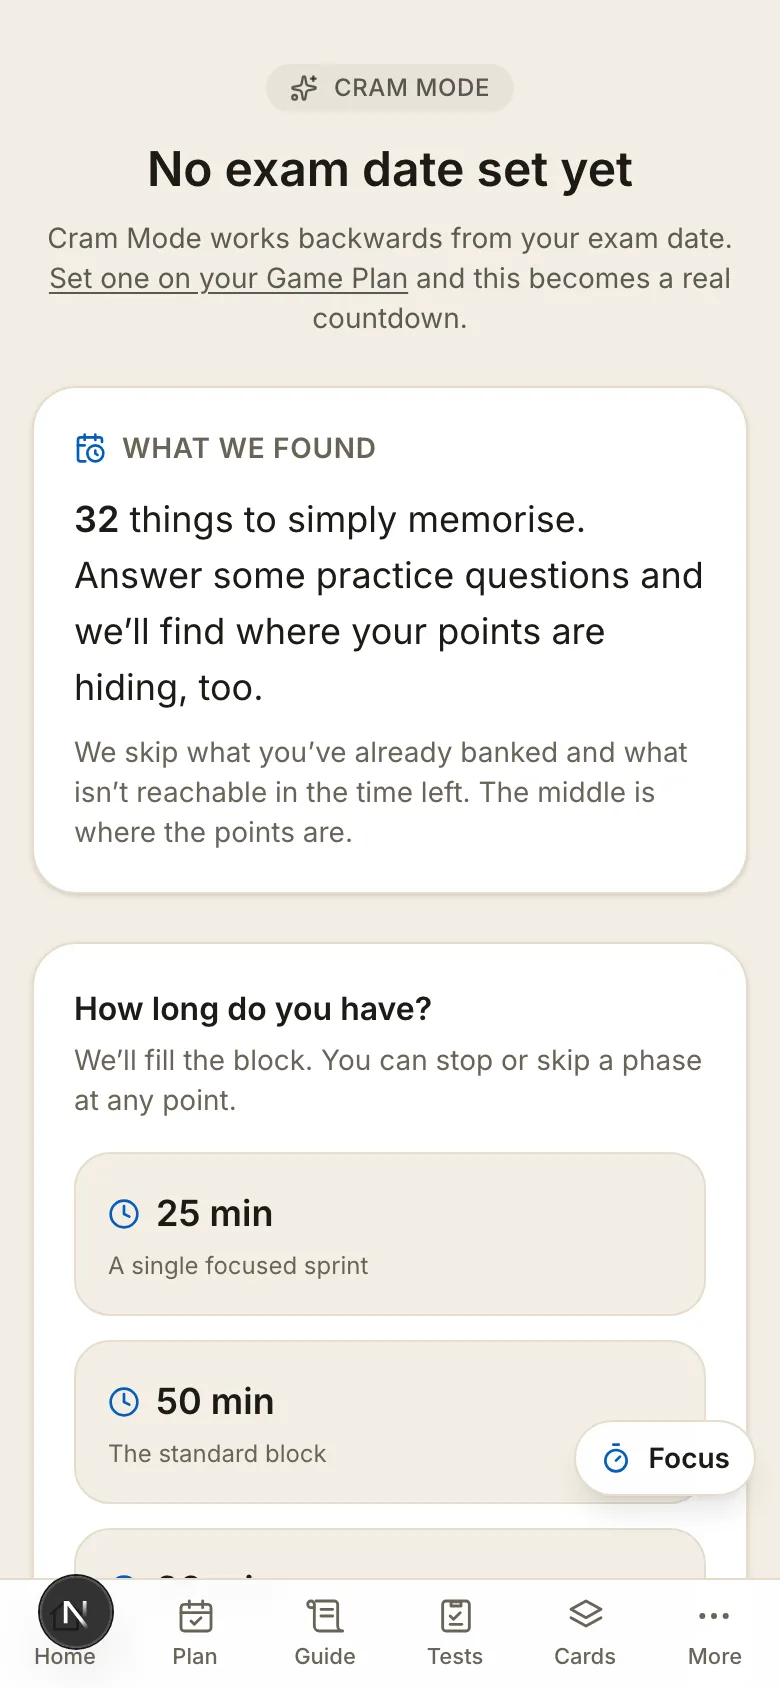780x1688 pixels.
Task: Open the Guide scroll icon
Action: point(325,1615)
